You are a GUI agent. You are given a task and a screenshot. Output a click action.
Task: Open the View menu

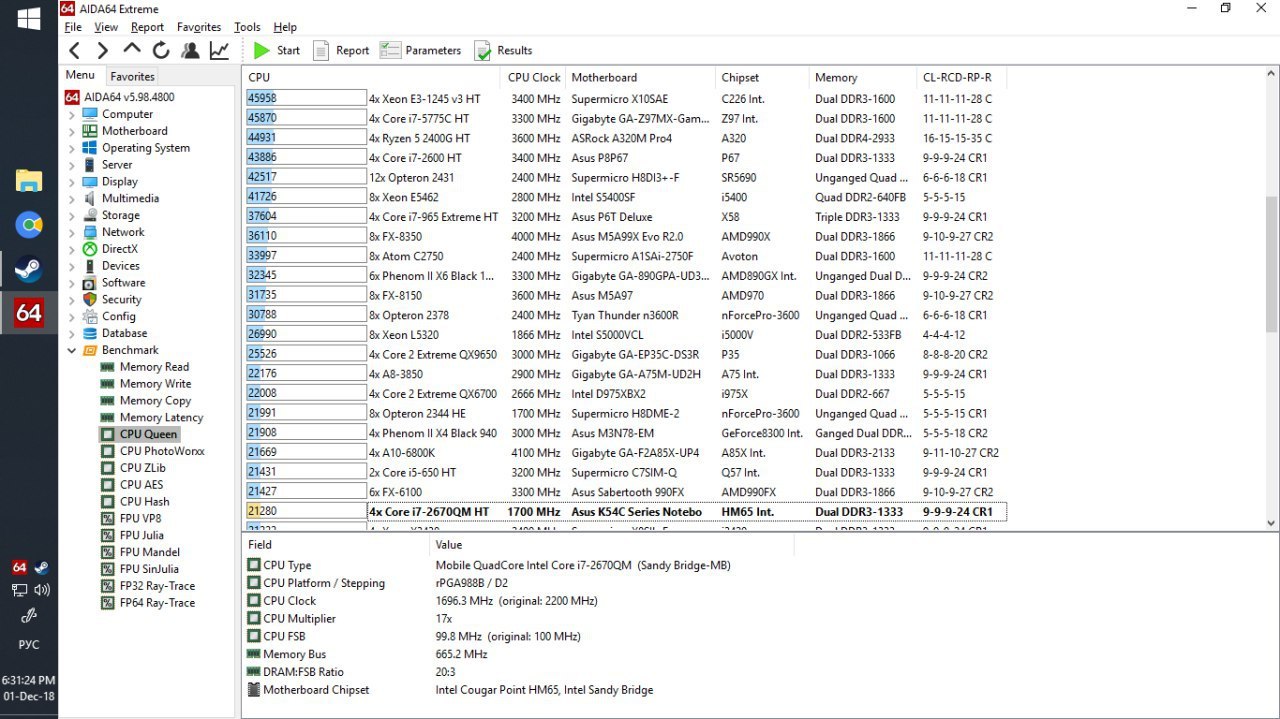tap(106, 27)
